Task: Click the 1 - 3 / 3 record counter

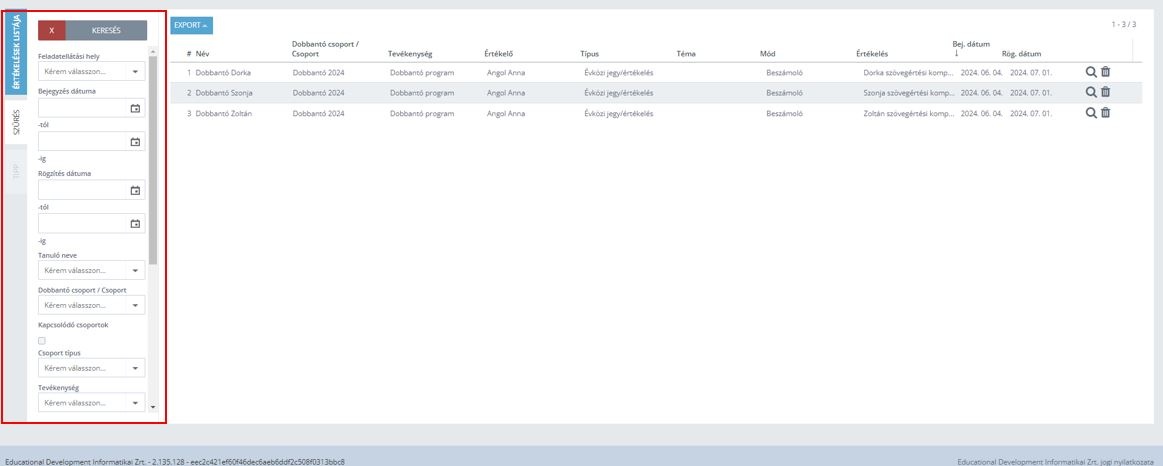Action: pos(1123,24)
